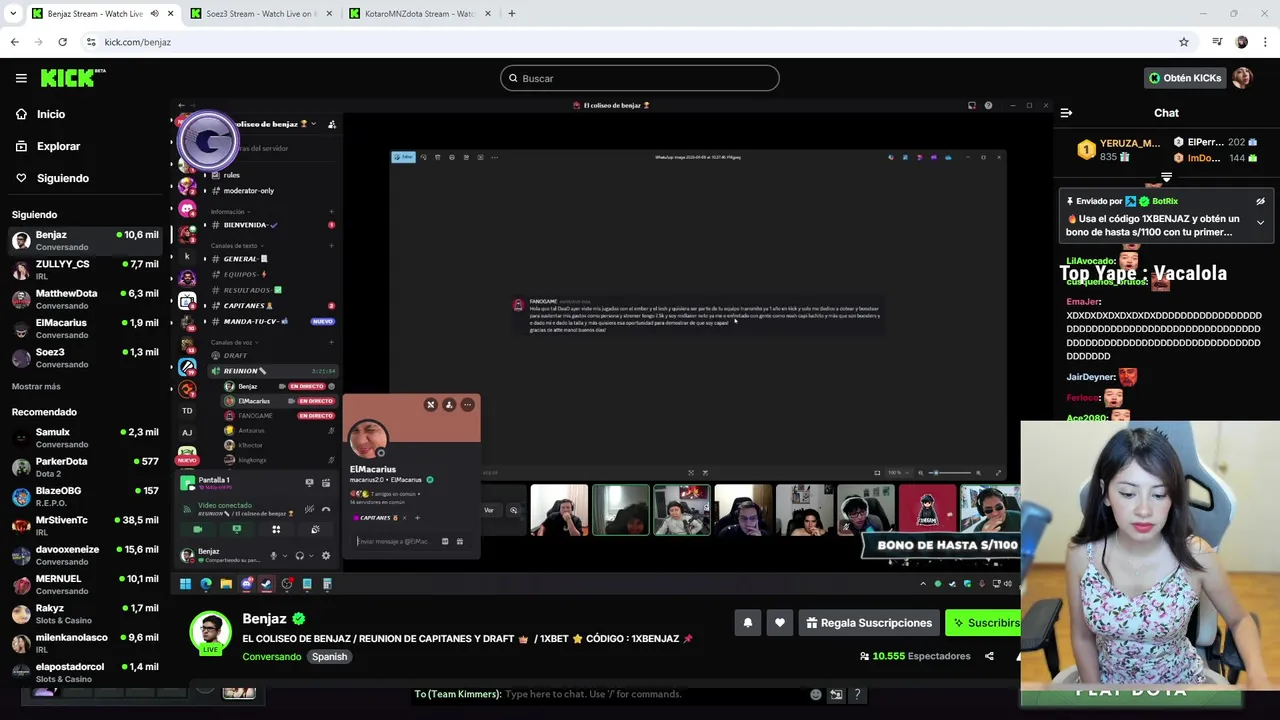
Task: Bookmark this page with star icon
Action: click(1184, 42)
